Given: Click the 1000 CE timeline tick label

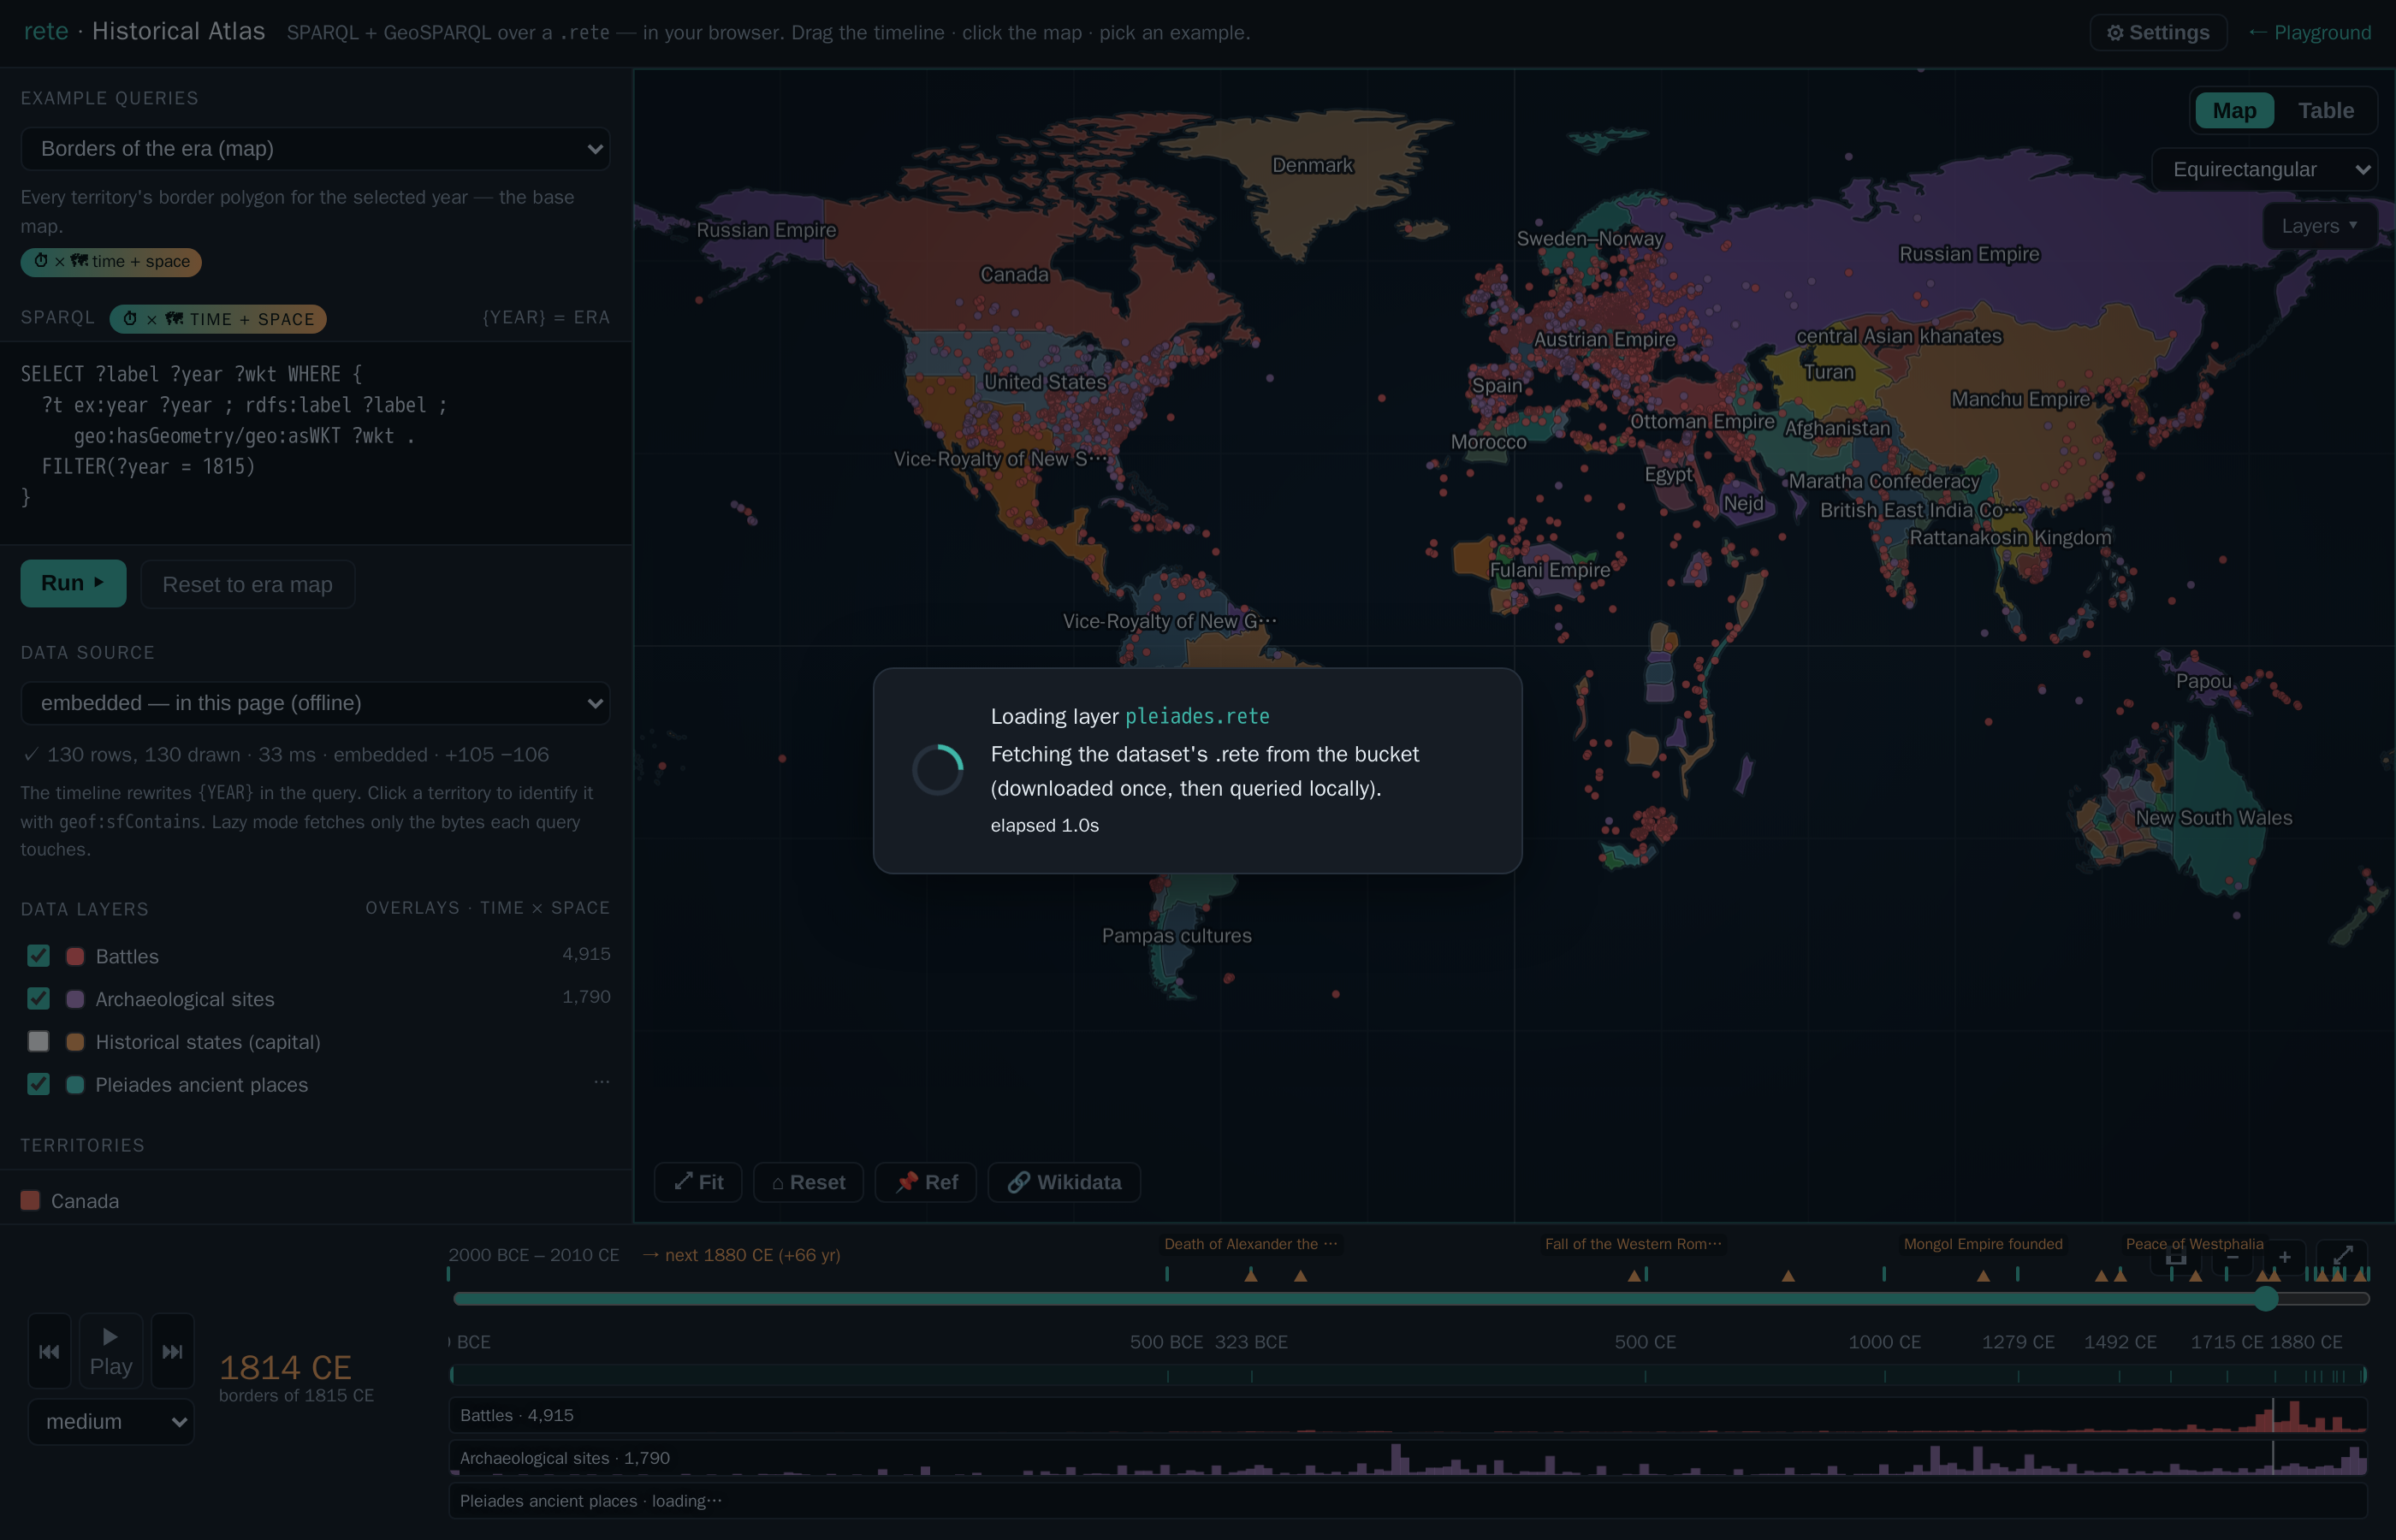Looking at the screenshot, I should tap(1884, 1342).
